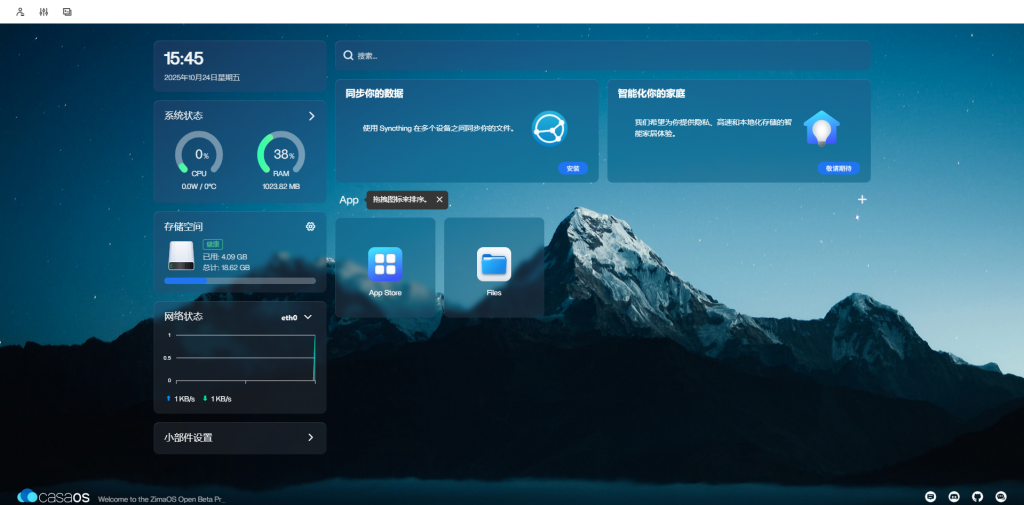Click the plus icon to add an app
This screenshot has height=505, width=1024.
tap(862, 200)
